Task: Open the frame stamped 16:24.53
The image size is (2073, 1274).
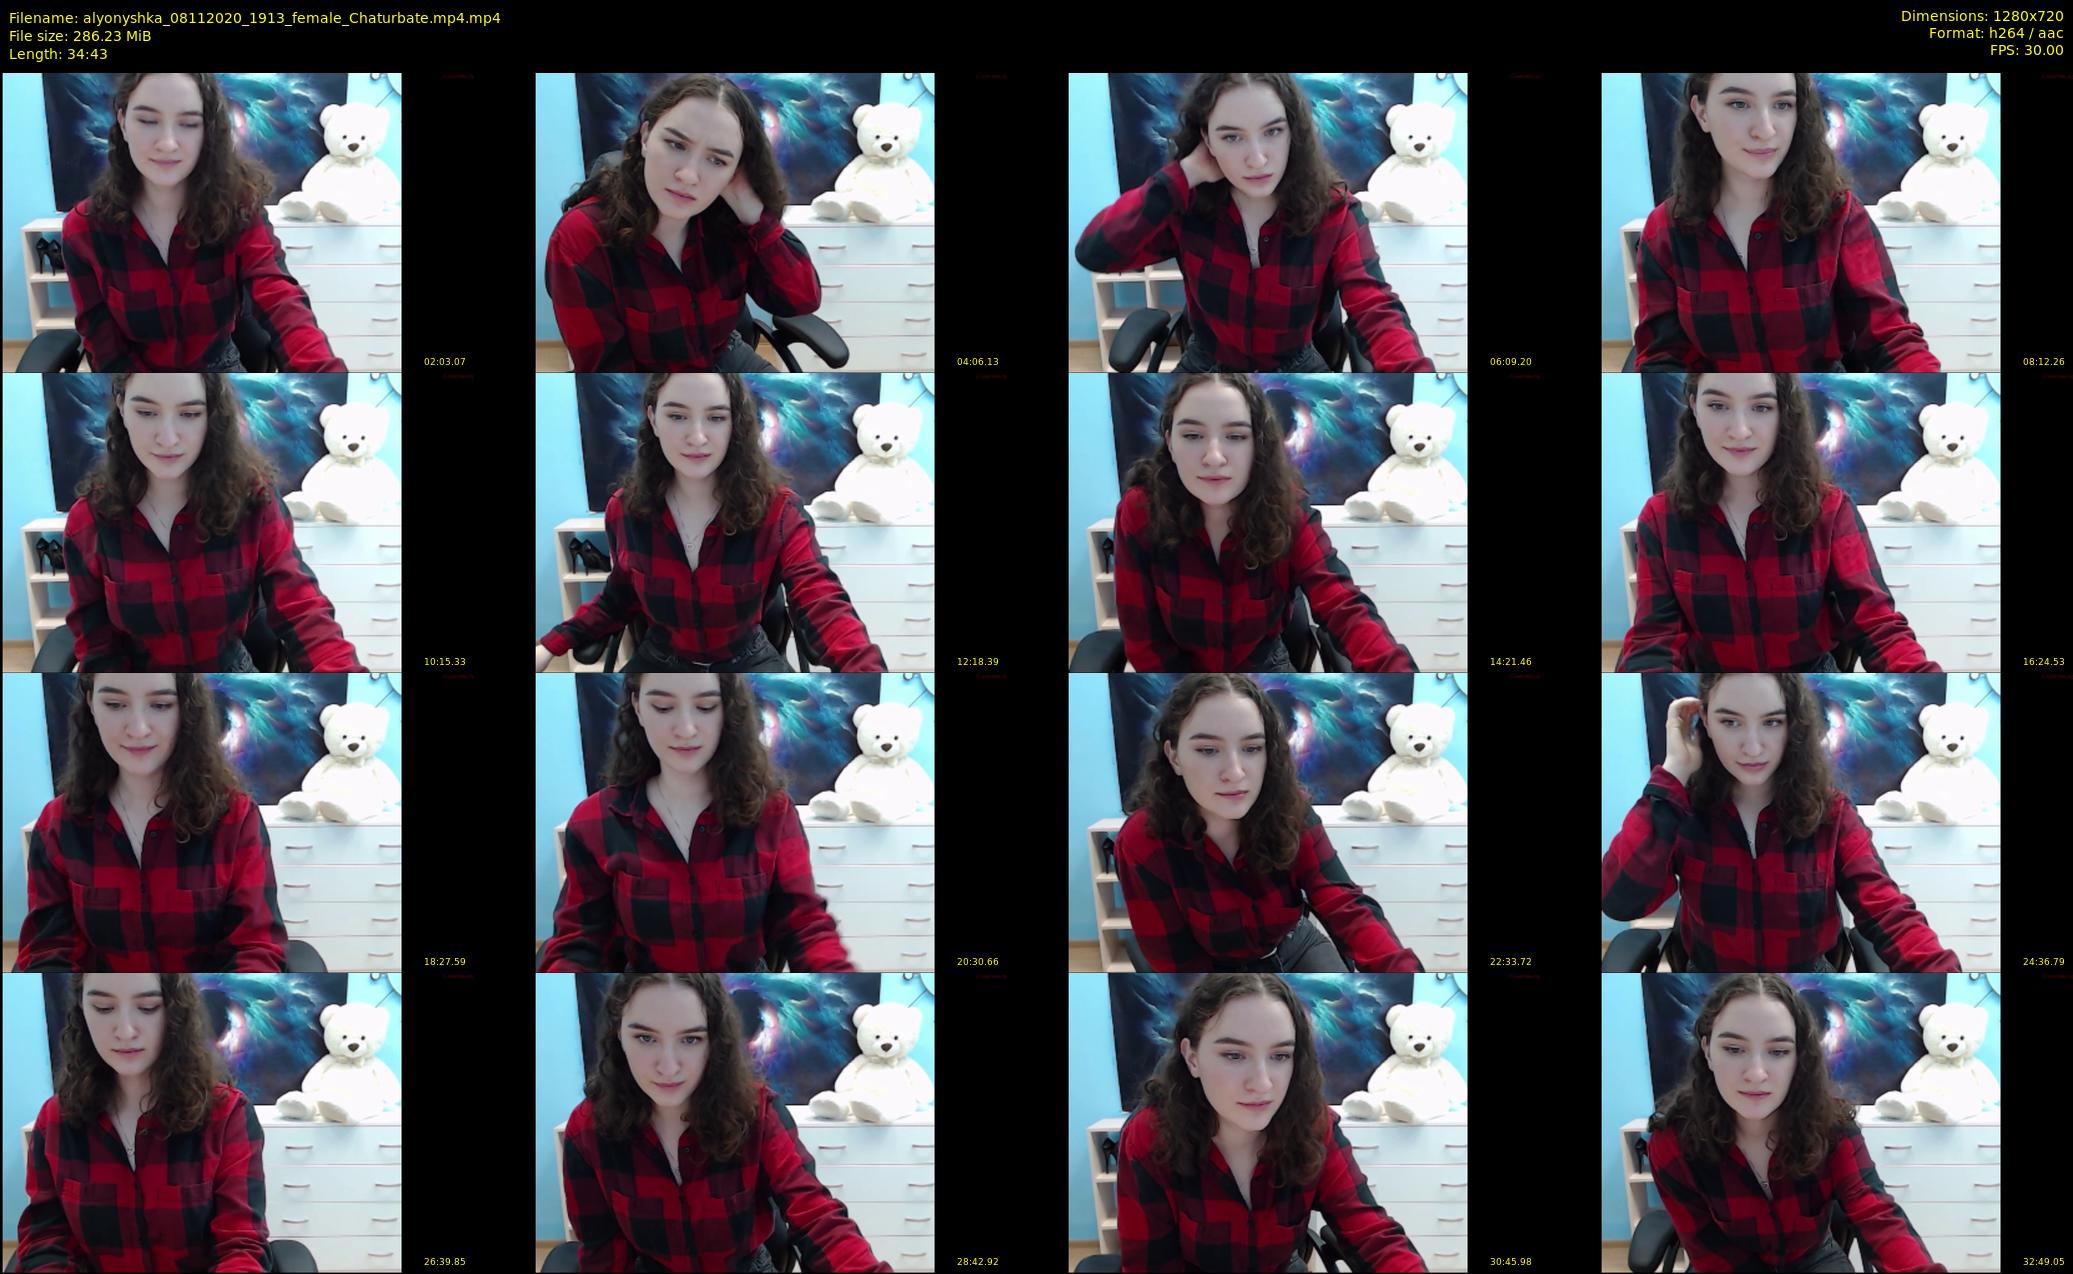Action: pos(1800,522)
